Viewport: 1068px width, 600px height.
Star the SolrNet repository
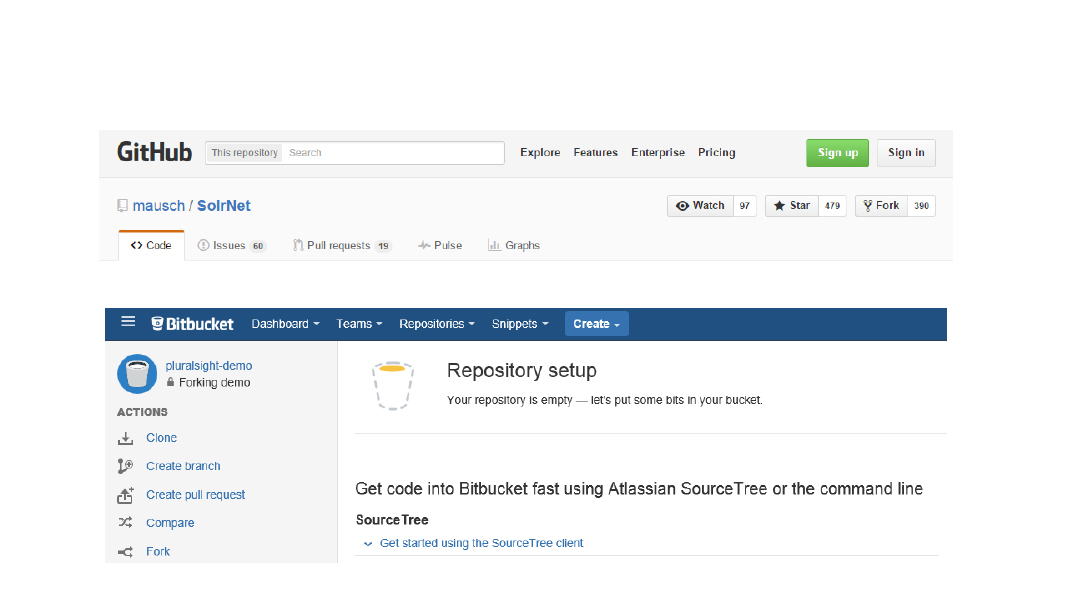click(x=791, y=206)
